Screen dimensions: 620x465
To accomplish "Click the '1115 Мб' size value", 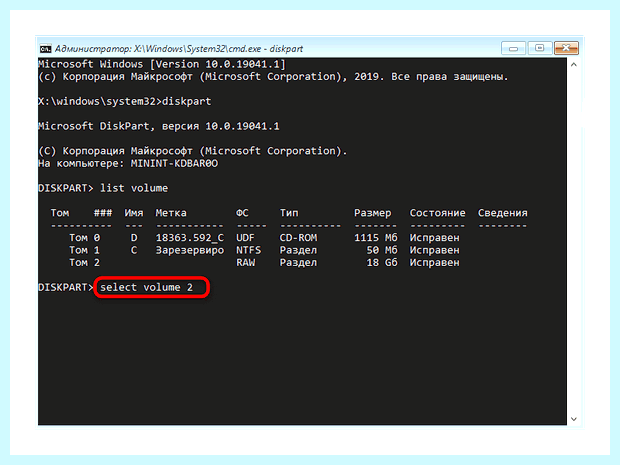I will [376, 238].
